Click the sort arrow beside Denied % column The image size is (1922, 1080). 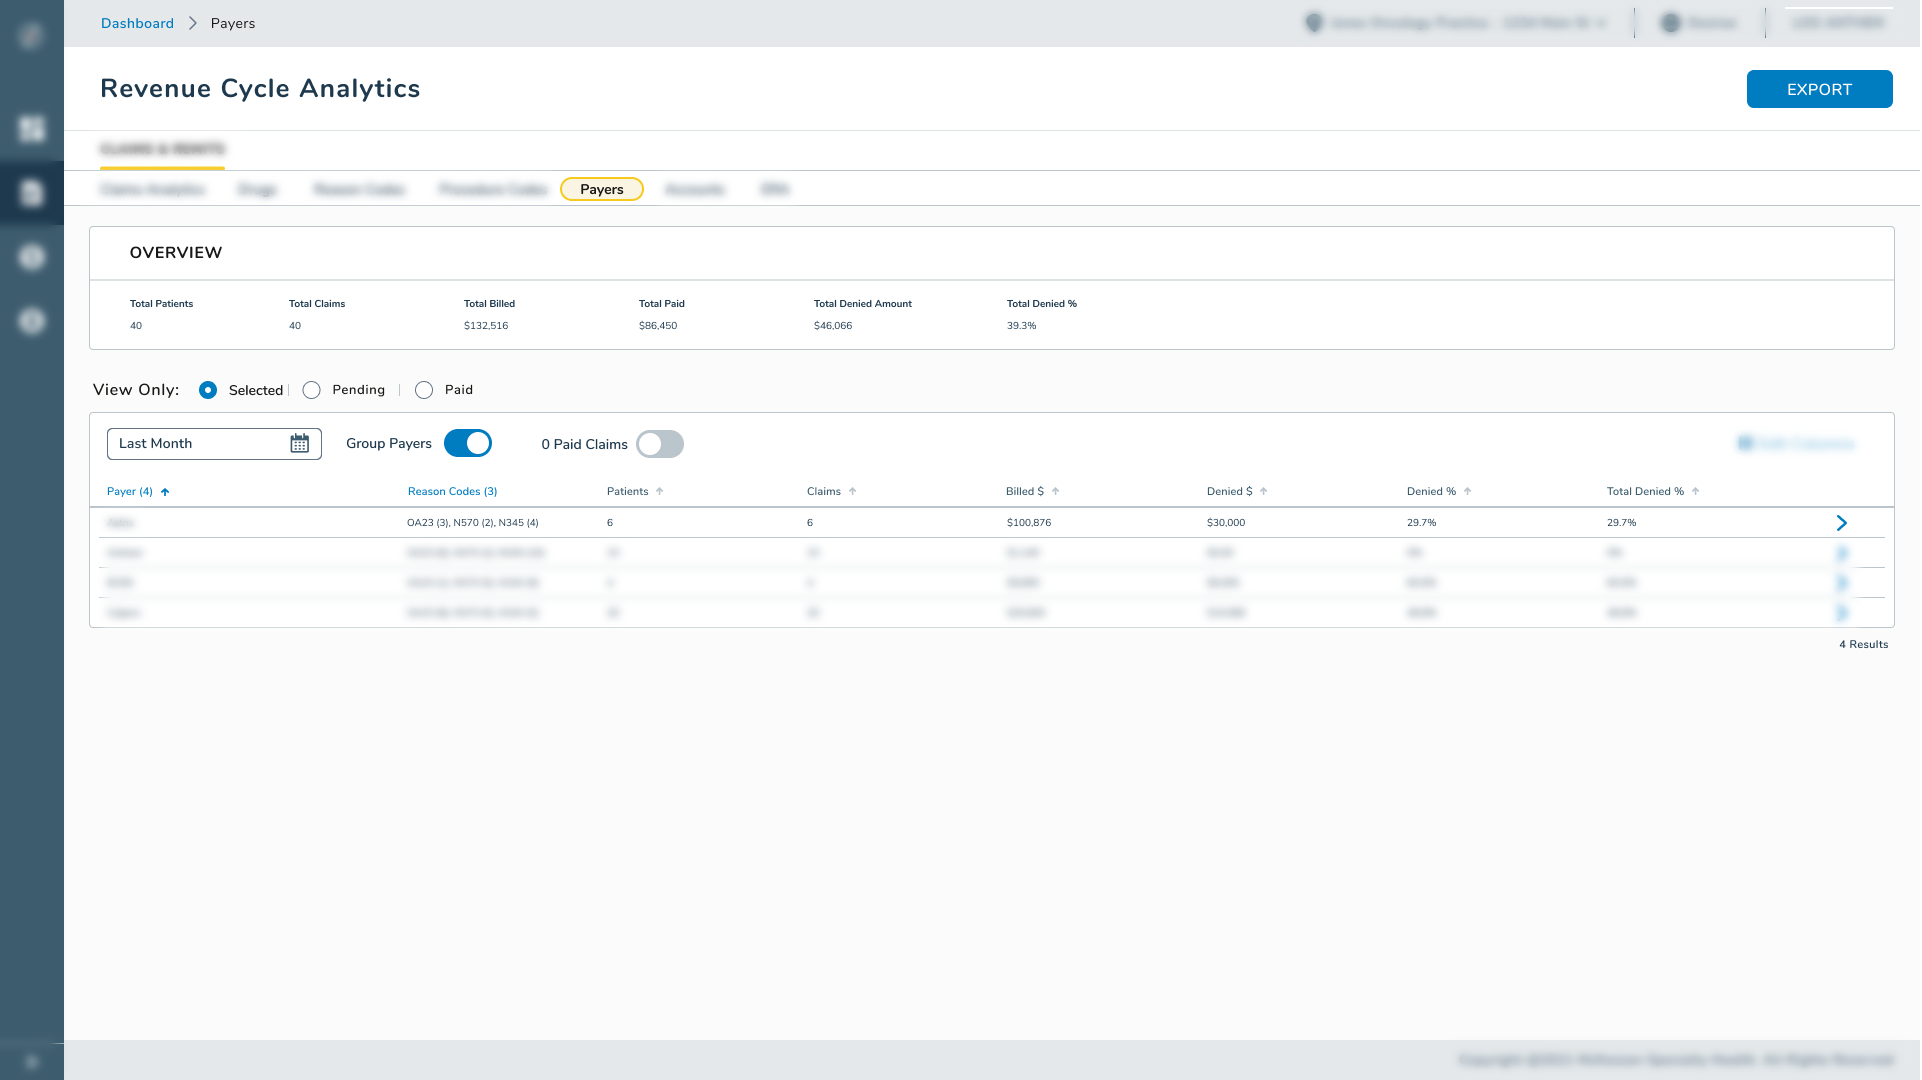(1467, 492)
